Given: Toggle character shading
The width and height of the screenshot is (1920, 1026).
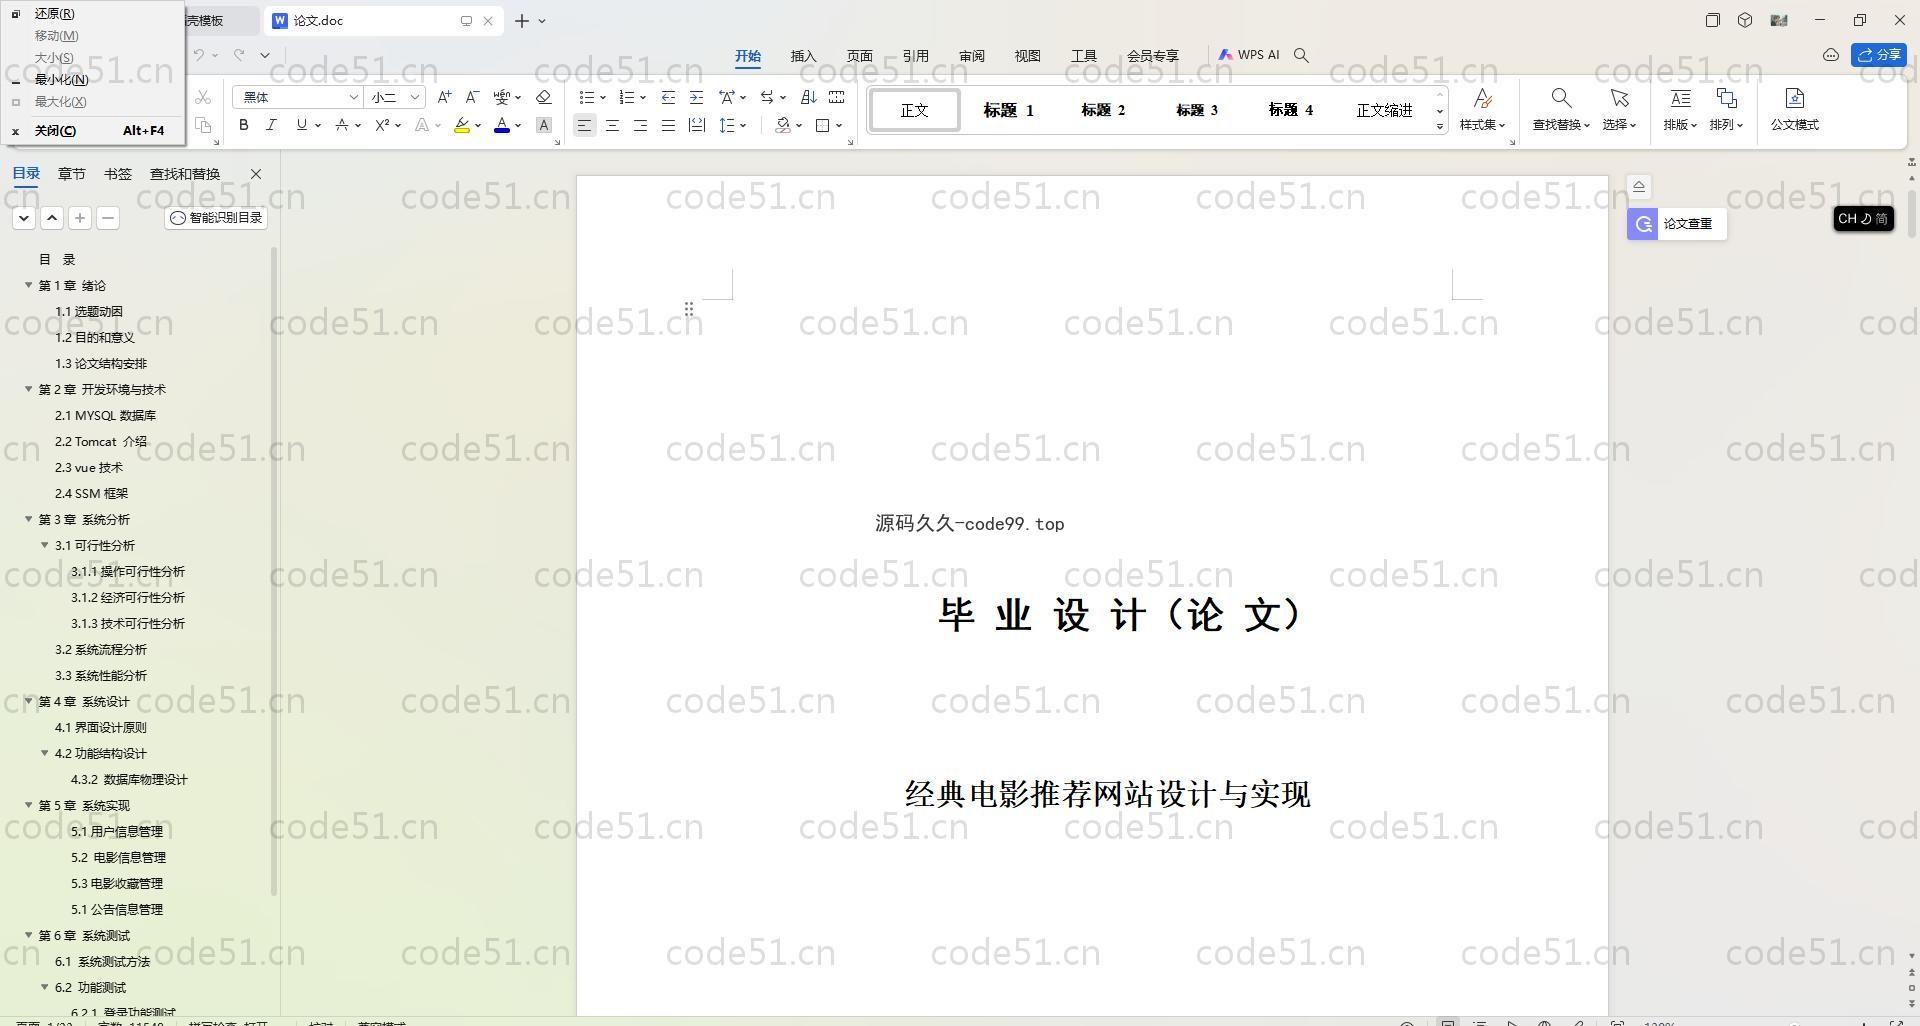Looking at the screenshot, I should tap(544, 125).
